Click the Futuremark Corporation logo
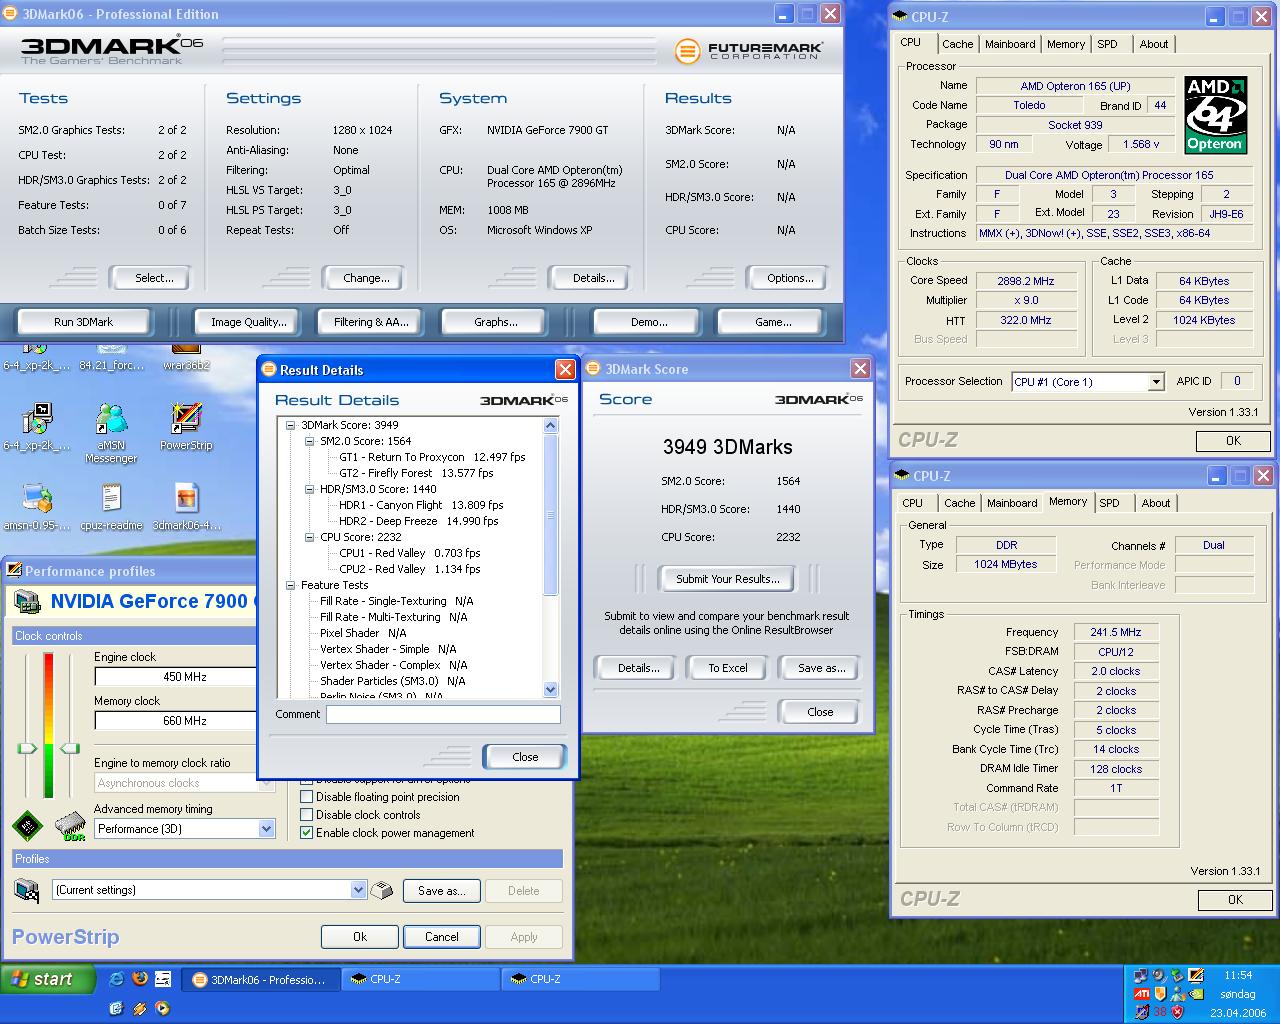 pyautogui.click(x=749, y=50)
